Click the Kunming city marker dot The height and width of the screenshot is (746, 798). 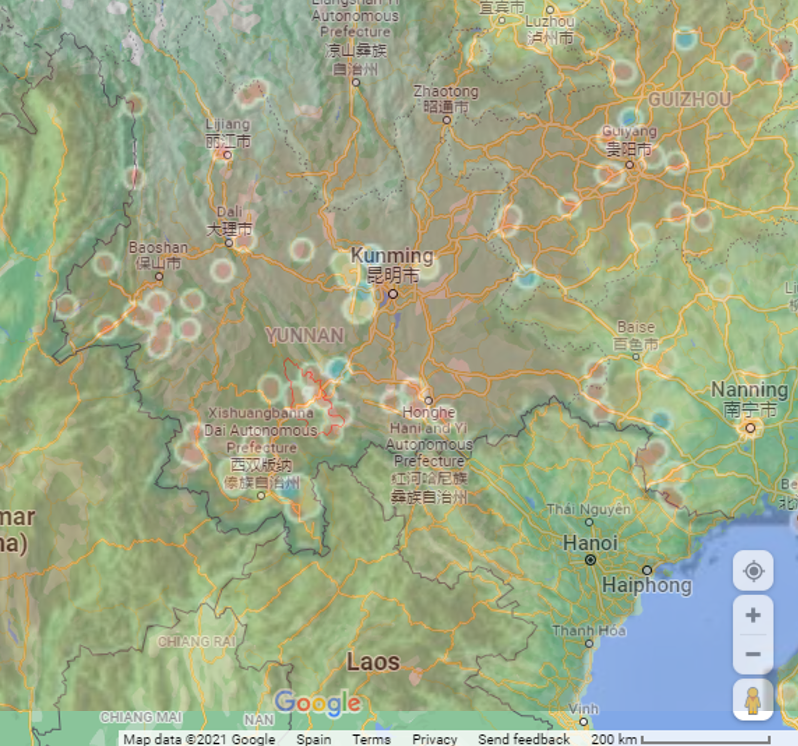point(393,294)
